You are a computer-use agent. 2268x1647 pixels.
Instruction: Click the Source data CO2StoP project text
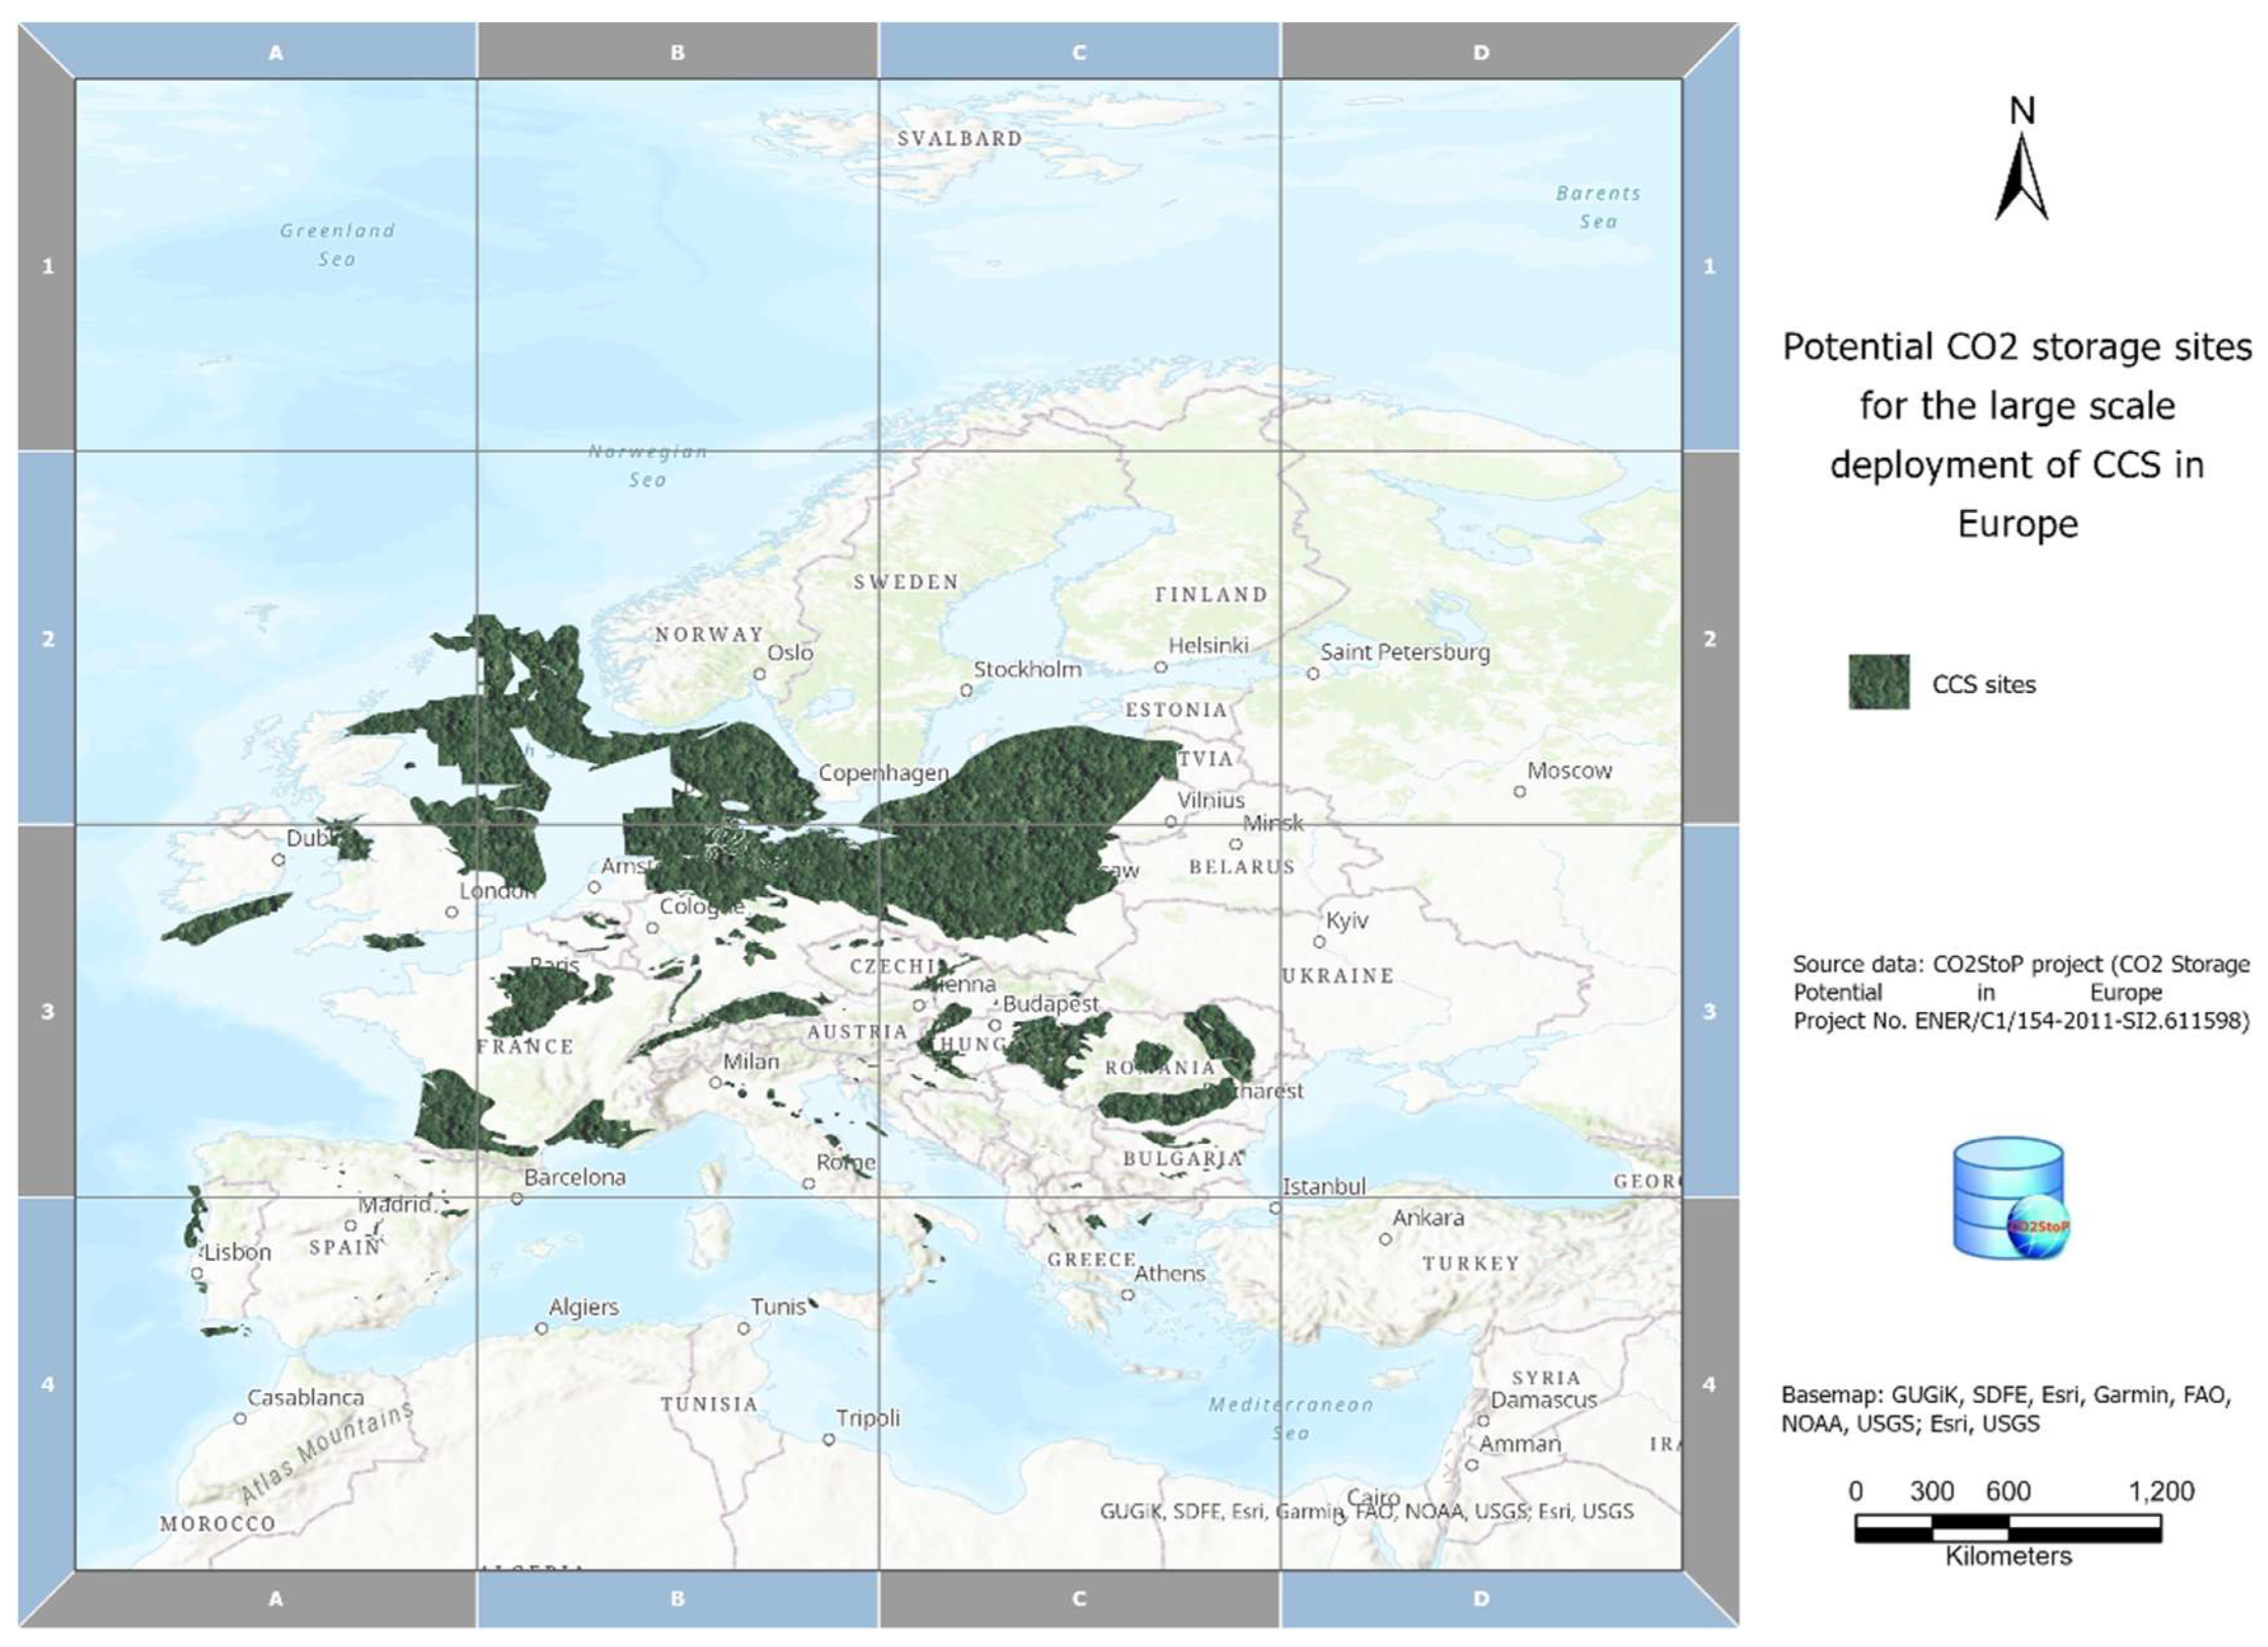pyautogui.click(x=2020, y=992)
